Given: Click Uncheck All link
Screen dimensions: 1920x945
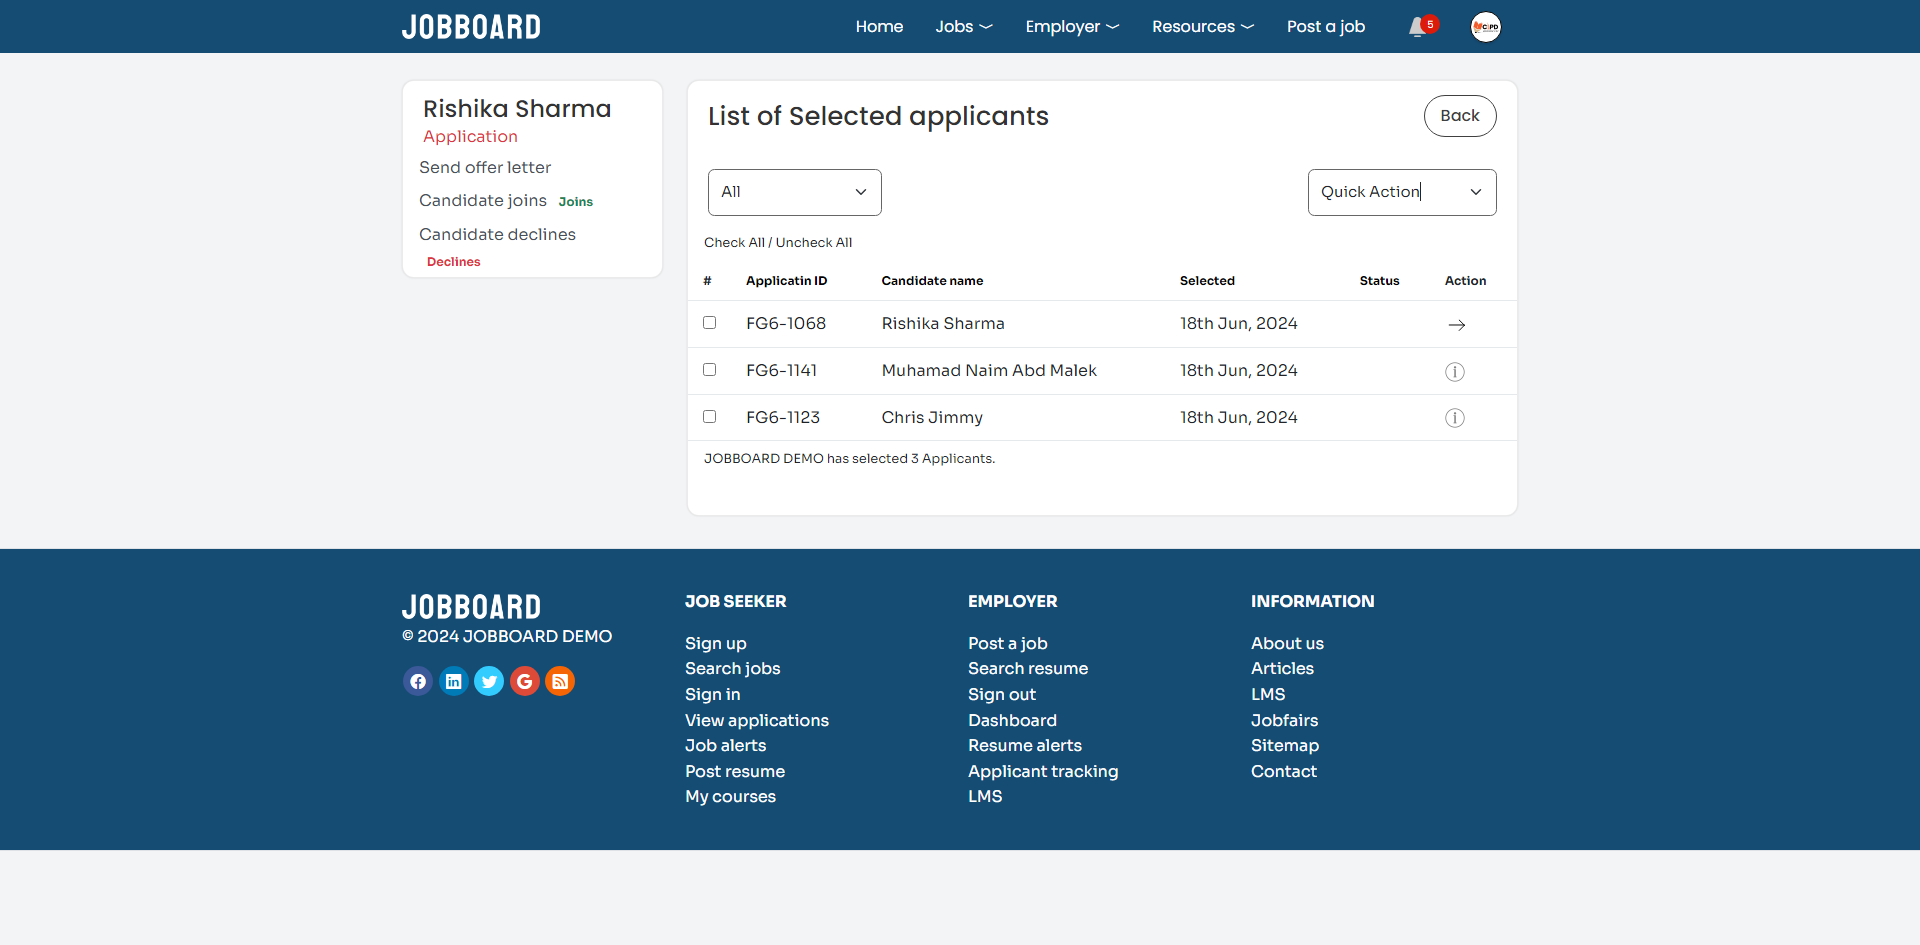Looking at the screenshot, I should tap(814, 243).
